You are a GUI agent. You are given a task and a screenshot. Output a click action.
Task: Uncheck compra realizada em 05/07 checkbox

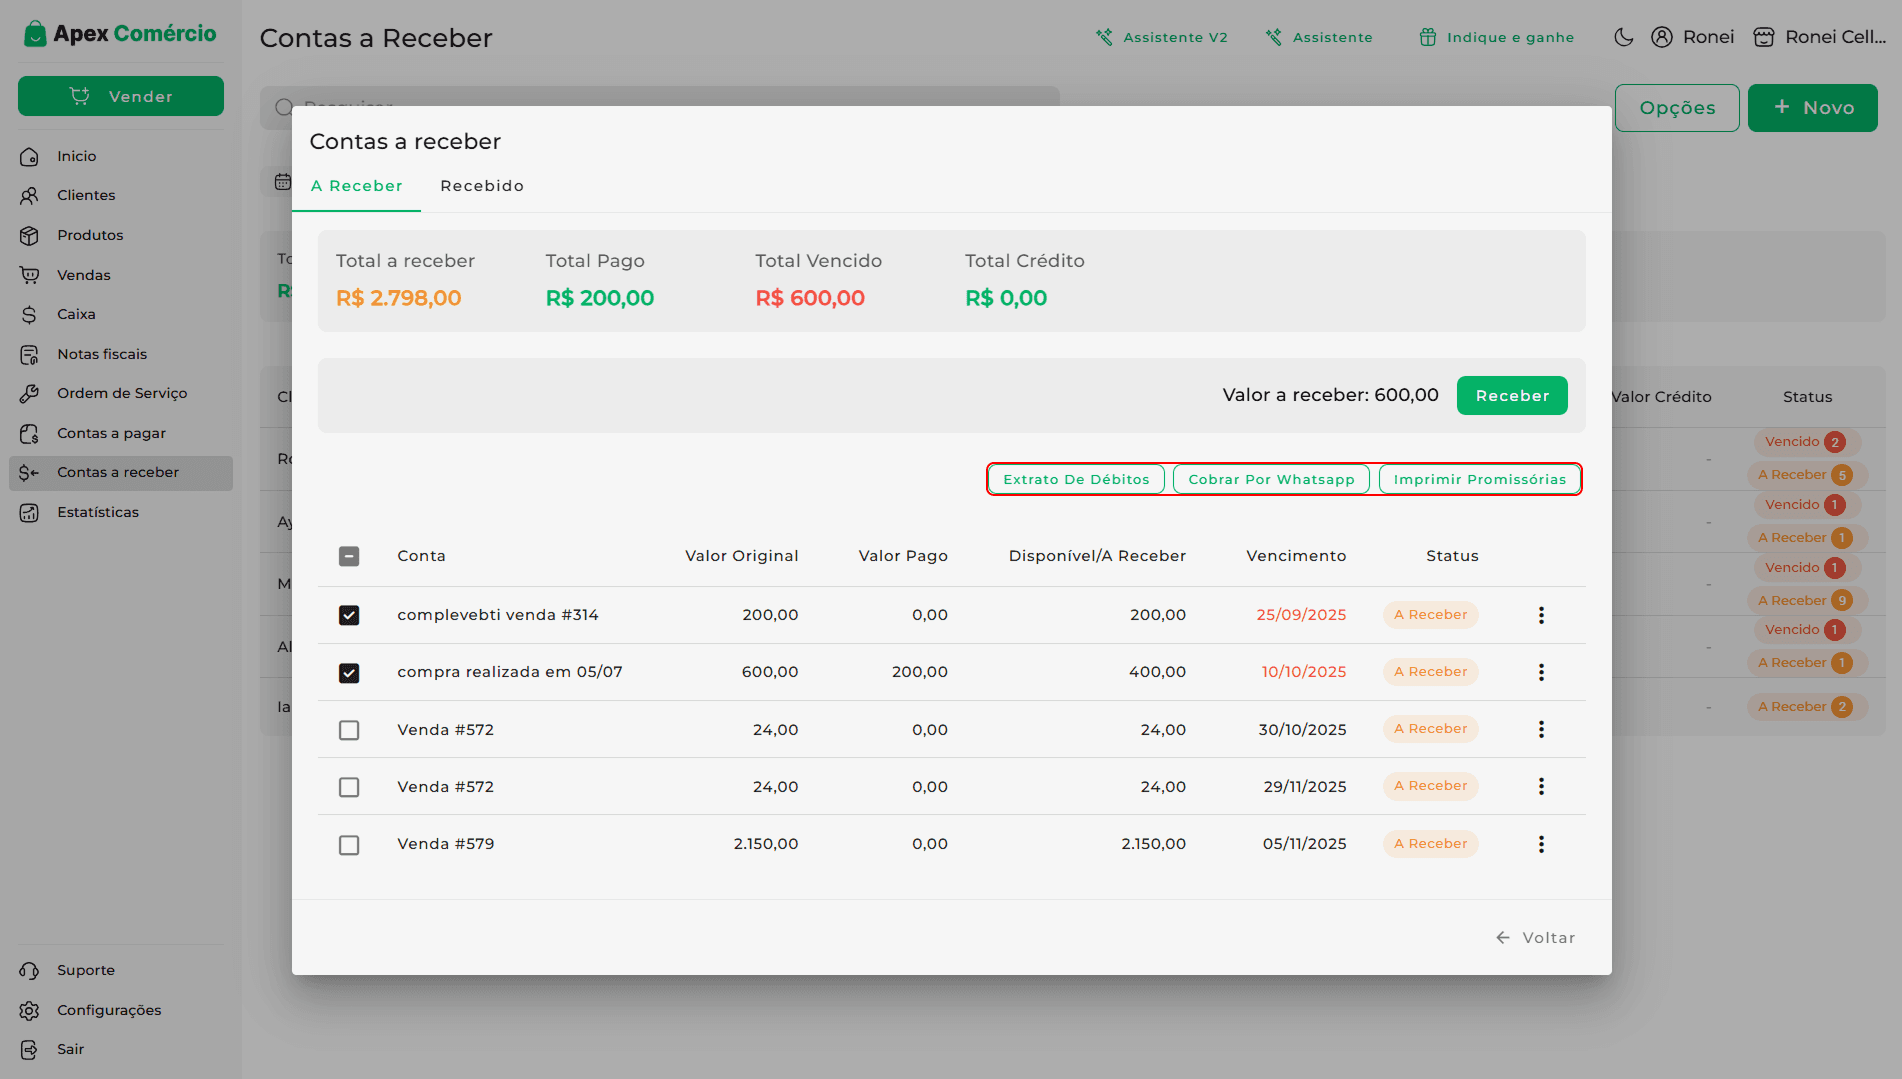349,673
